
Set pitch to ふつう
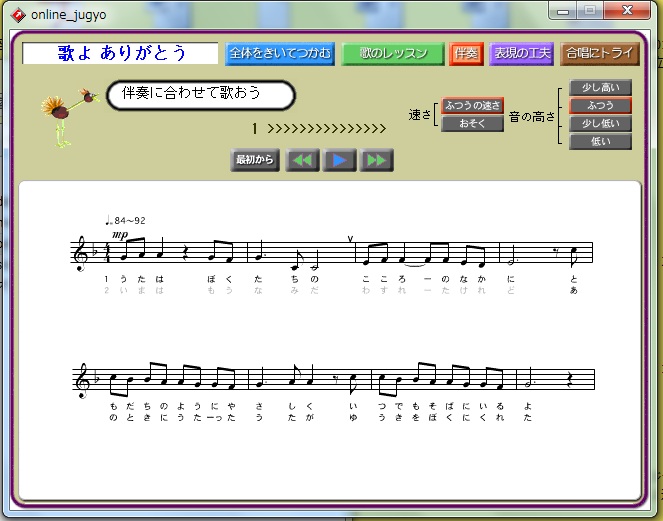point(600,105)
